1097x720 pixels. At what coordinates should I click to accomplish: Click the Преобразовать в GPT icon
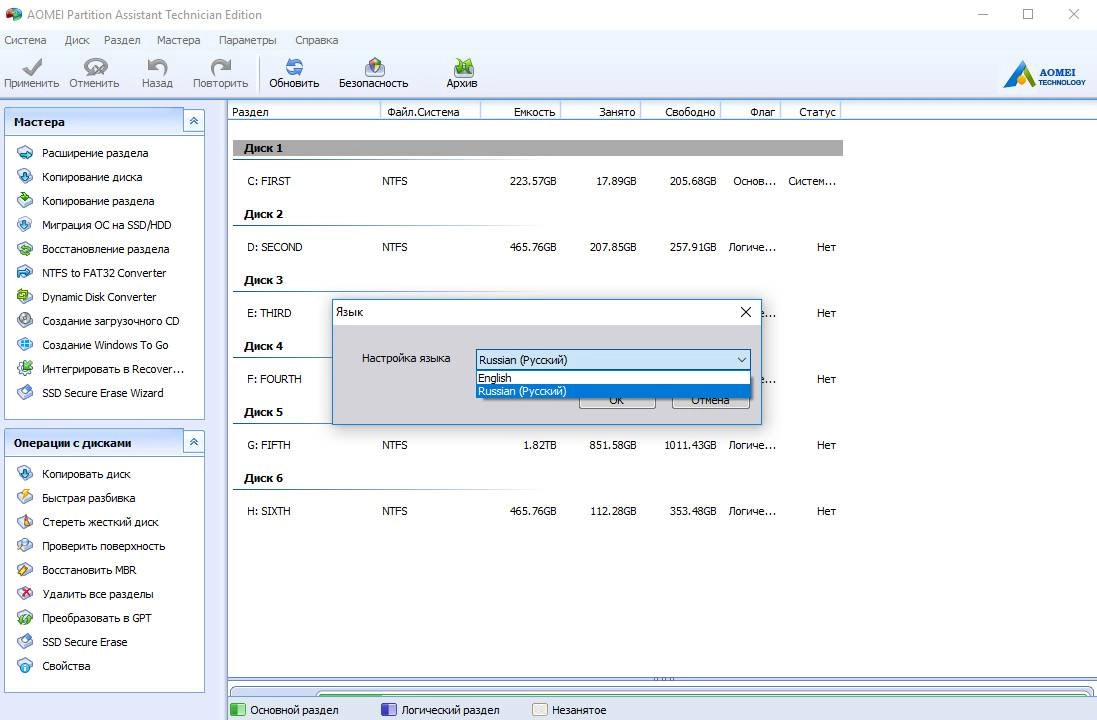(25, 618)
